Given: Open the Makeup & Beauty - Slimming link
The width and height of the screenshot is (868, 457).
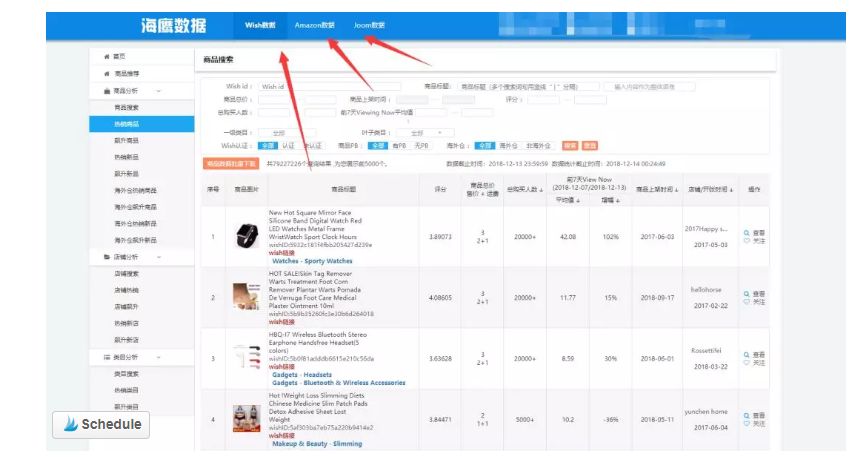Looking at the screenshot, I should (x=317, y=444).
